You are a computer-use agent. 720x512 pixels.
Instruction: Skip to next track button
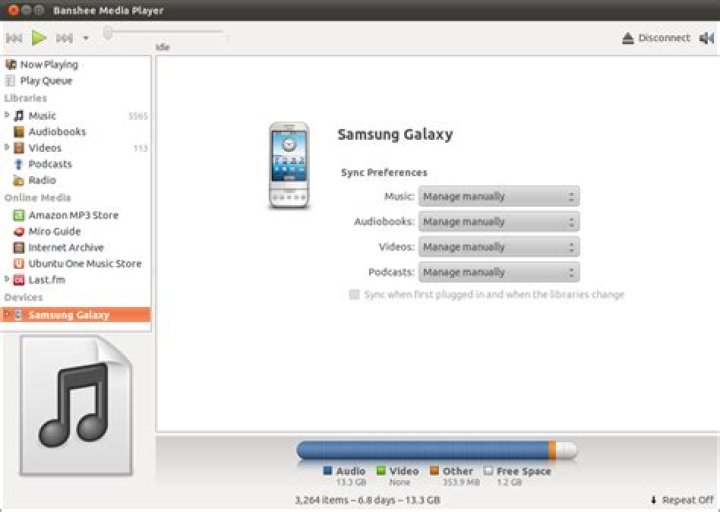(x=64, y=38)
